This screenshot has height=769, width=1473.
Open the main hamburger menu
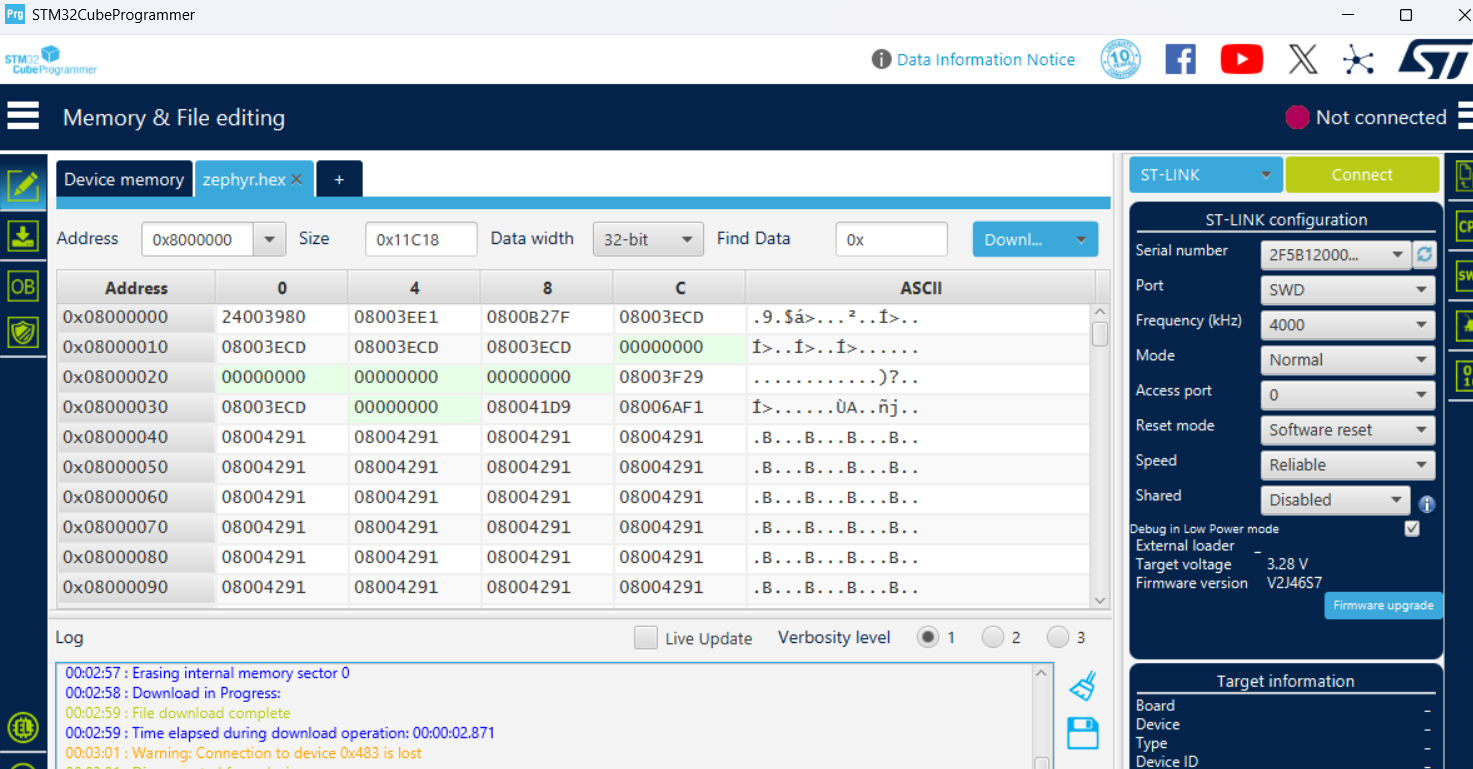click(23, 117)
